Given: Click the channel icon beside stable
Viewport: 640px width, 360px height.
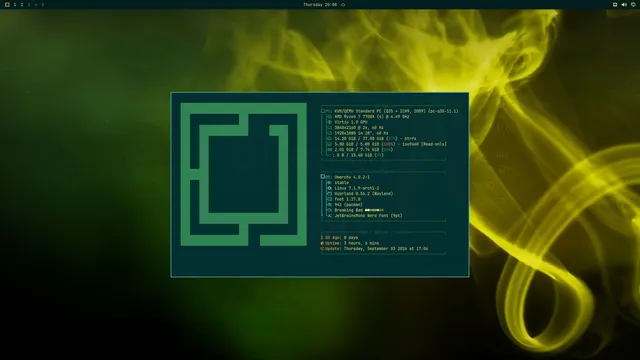Looking at the screenshot, I should (x=330, y=183).
